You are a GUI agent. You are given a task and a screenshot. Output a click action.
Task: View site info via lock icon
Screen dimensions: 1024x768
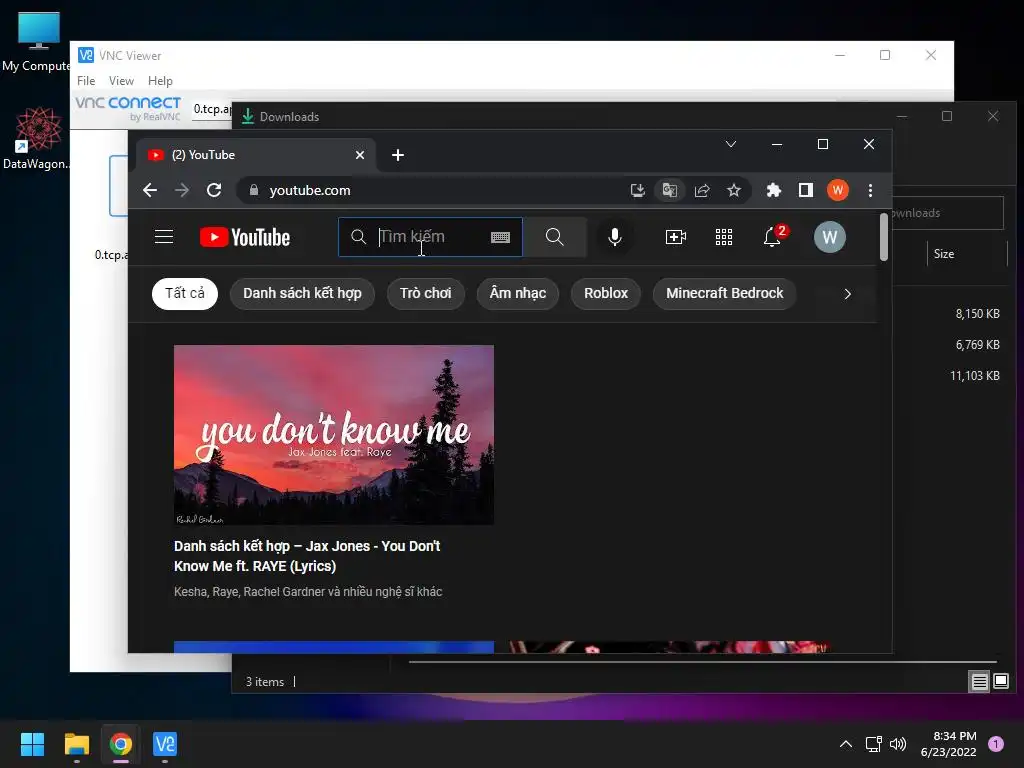coord(254,190)
